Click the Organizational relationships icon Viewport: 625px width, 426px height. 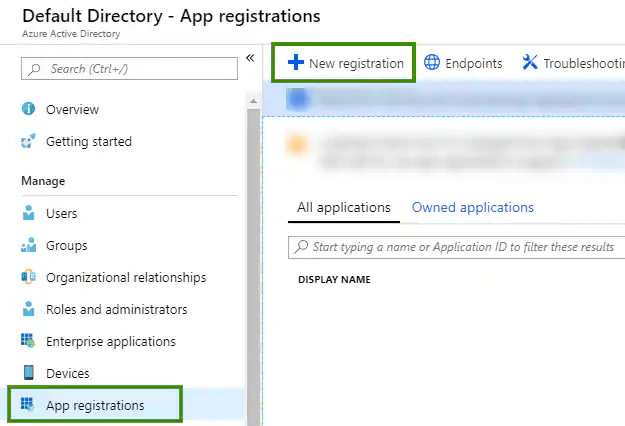[x=28, y=277]
